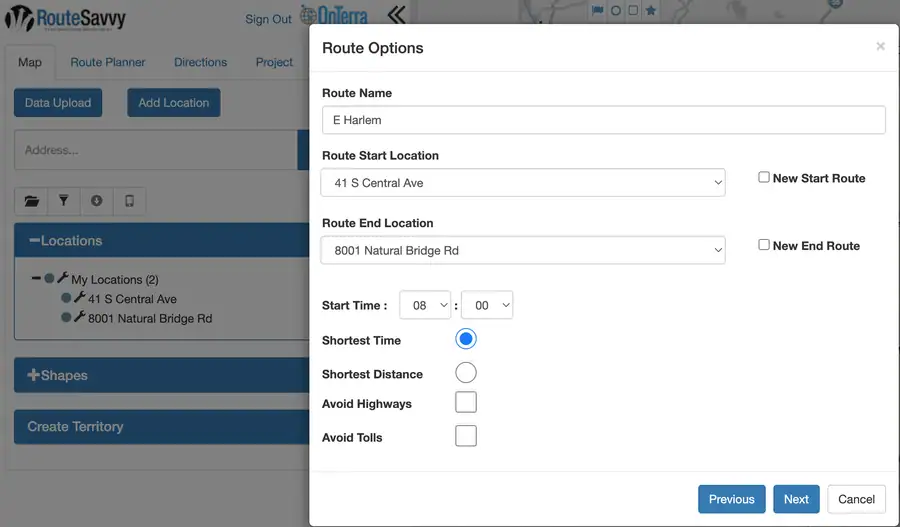Open the folder icon in locations toolbar
Screen dimensions: 900x527
pos(32,201)
